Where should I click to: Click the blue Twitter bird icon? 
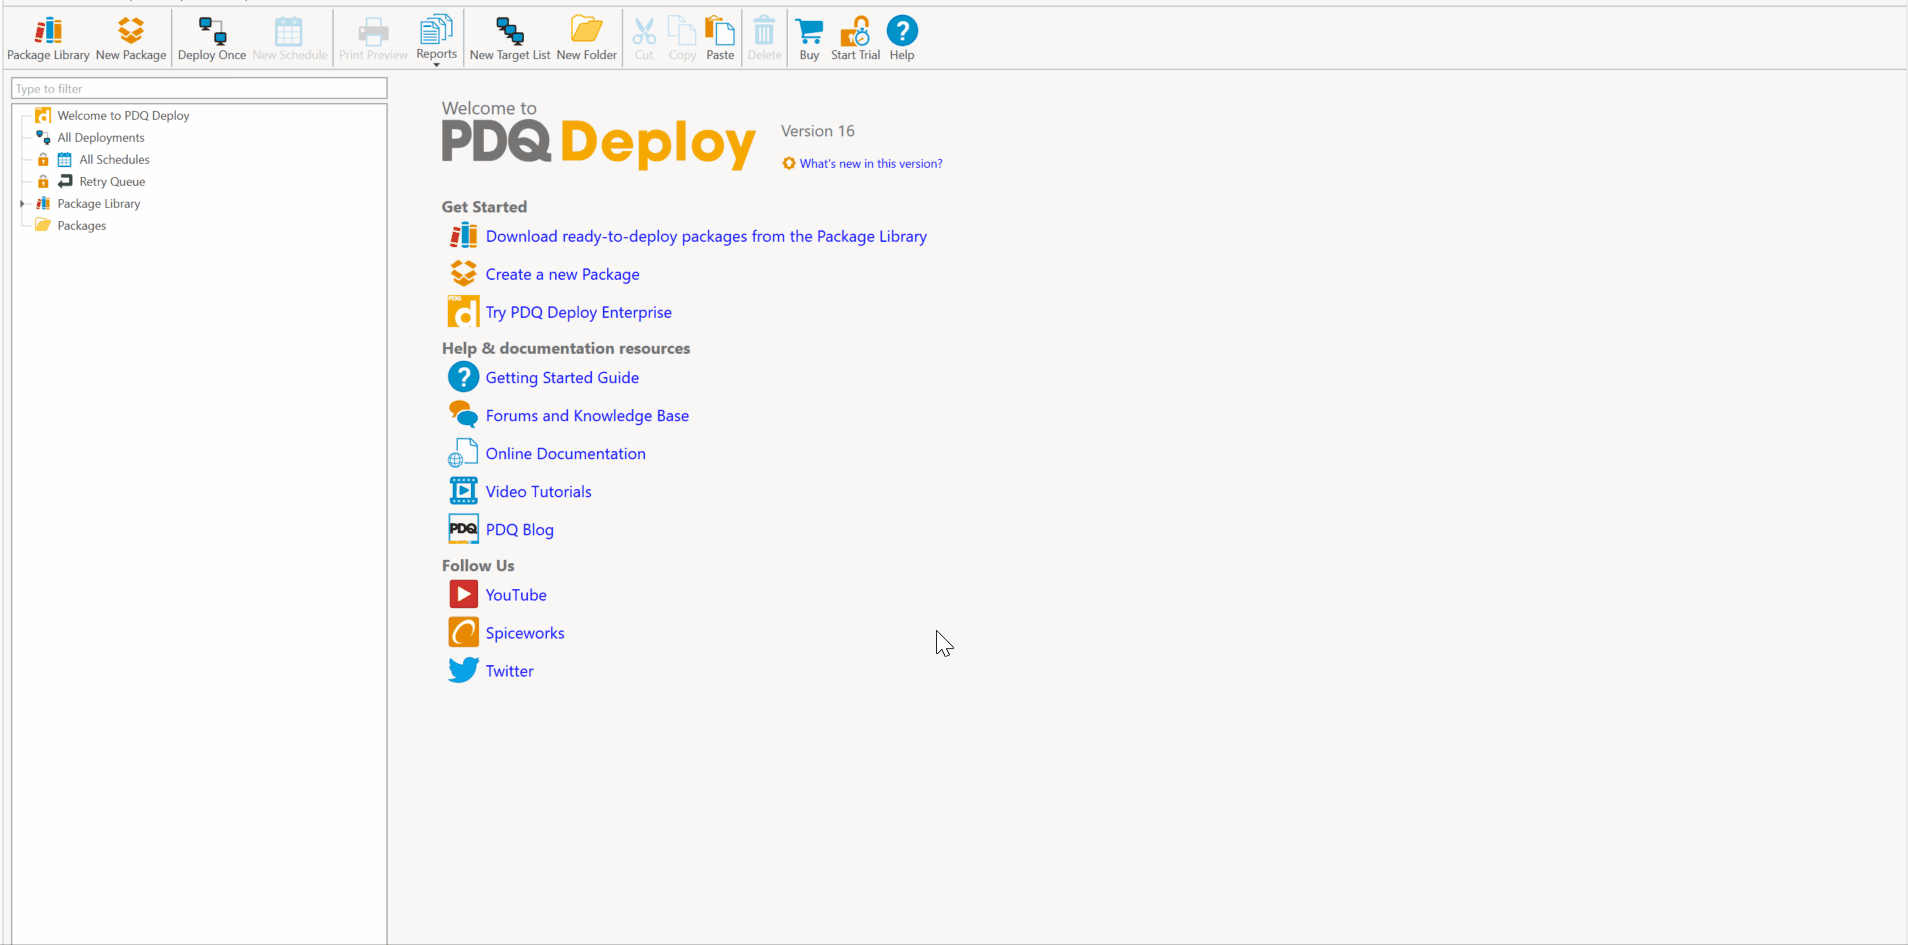463,669
